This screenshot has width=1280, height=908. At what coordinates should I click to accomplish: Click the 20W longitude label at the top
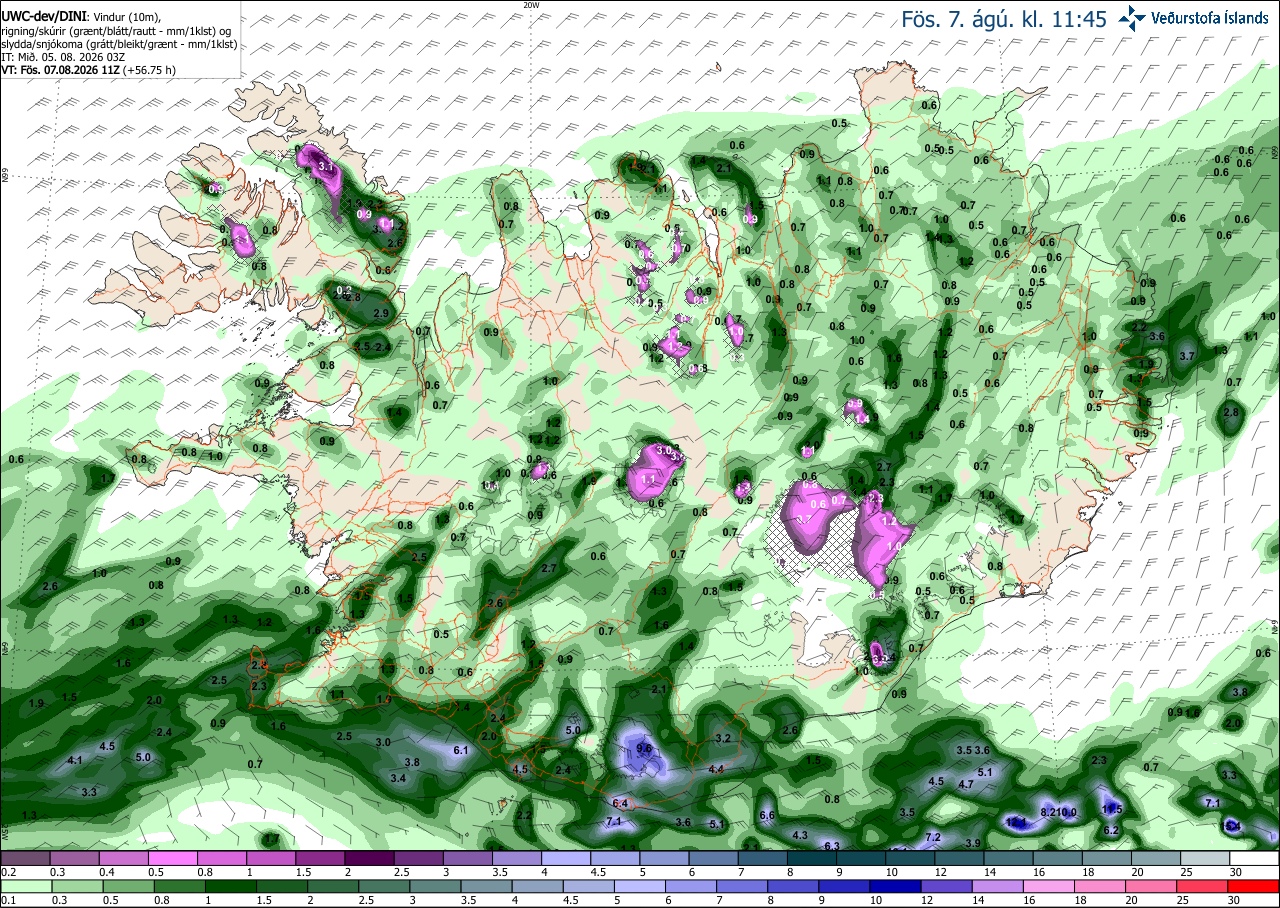pos(531,5)
